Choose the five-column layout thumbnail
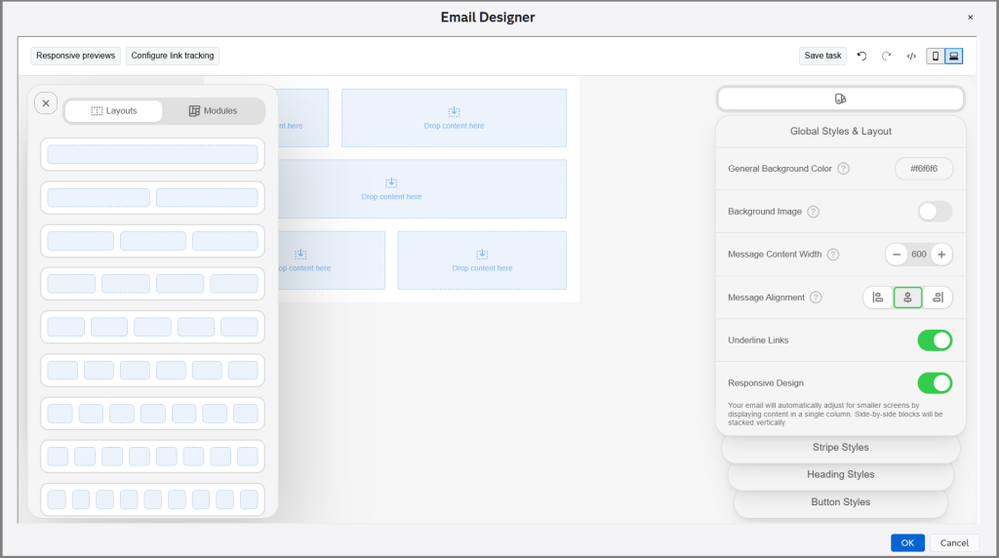Viewport: 999px width, 558px height. (x=152, y=327)
